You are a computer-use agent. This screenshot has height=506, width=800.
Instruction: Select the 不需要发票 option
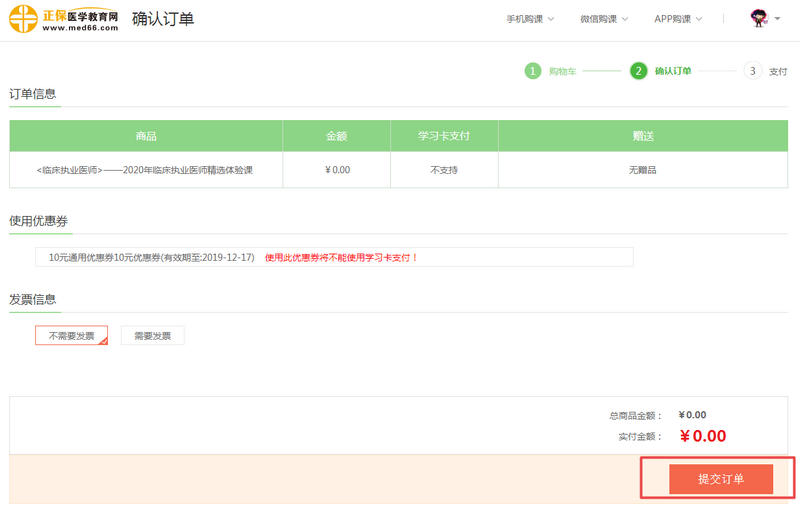click(71, 336)
